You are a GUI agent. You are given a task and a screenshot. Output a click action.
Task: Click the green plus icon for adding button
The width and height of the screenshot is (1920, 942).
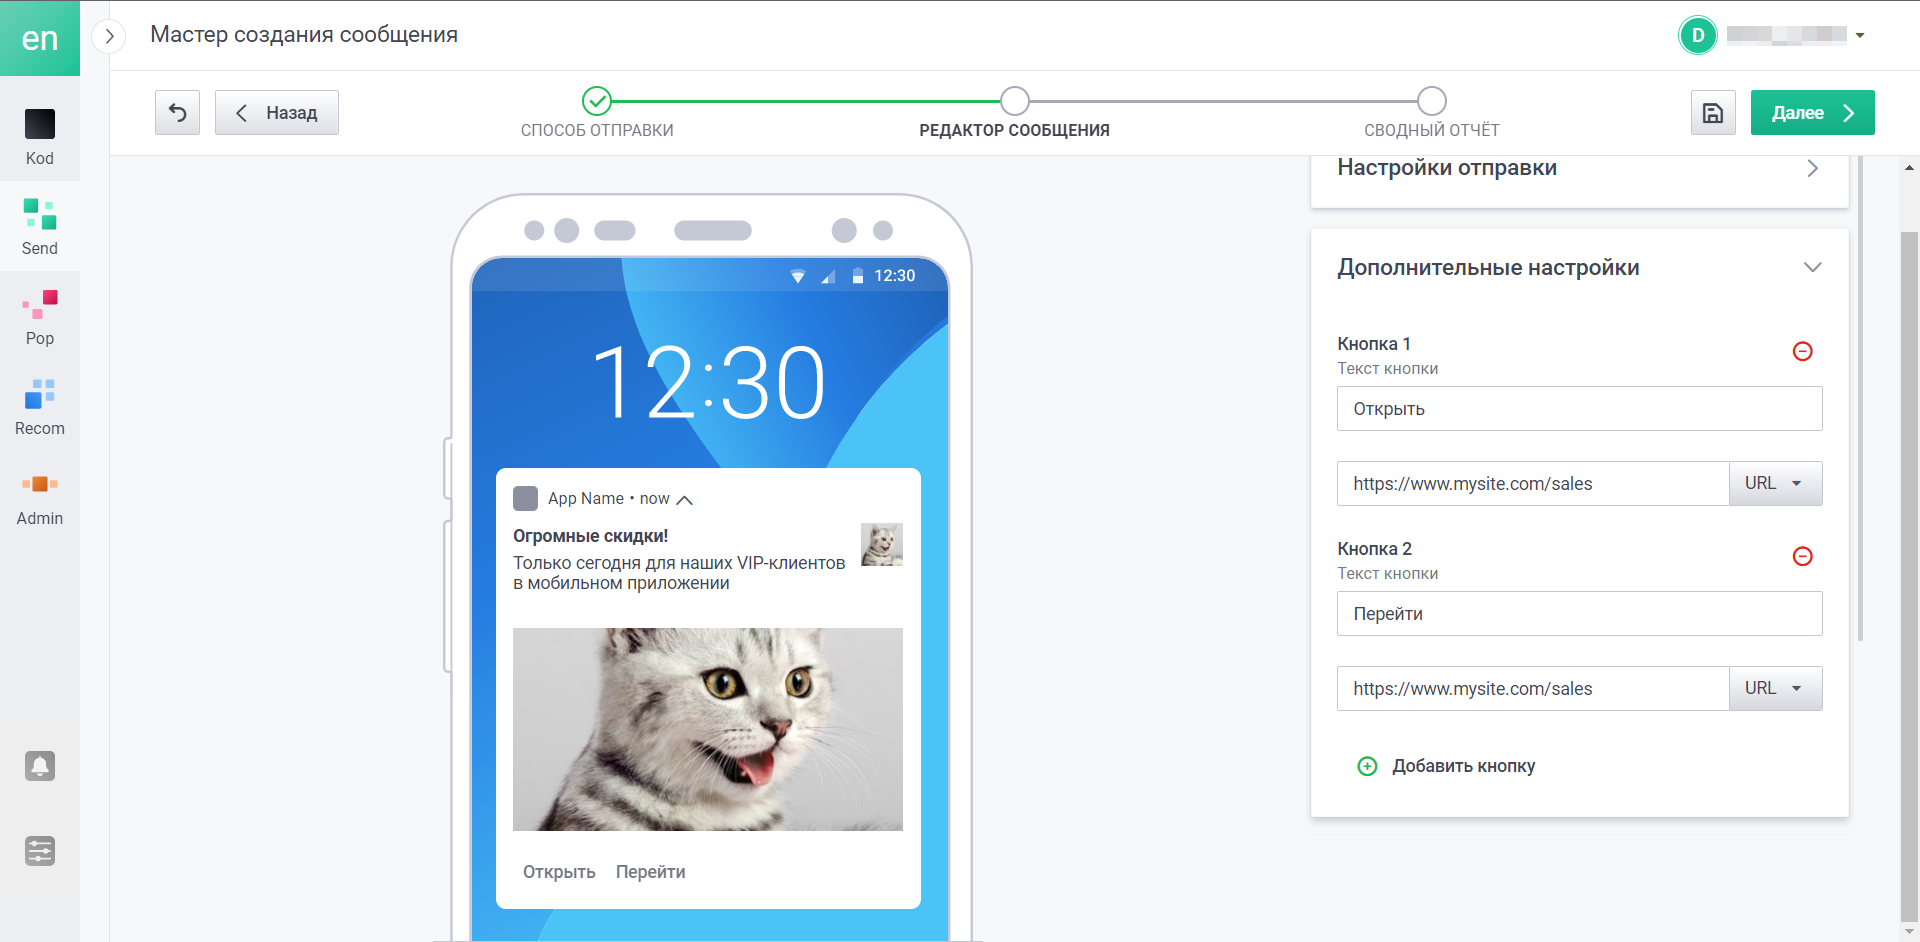click(1367, 766)
